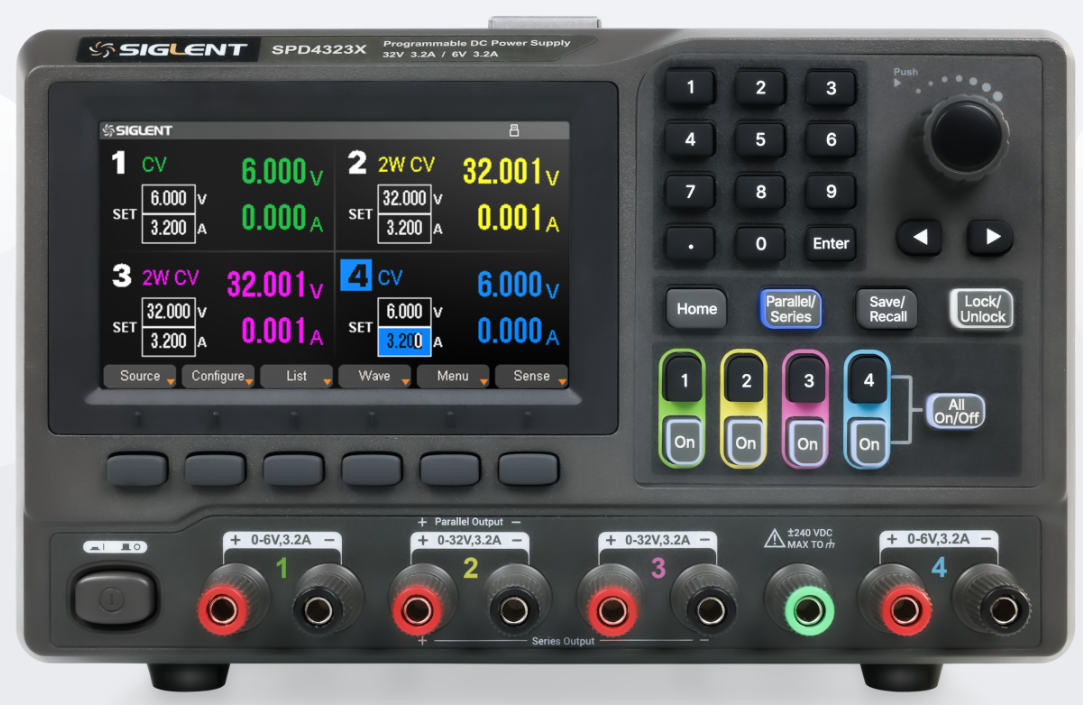Open the Sense menu on the display

(531, 376)
